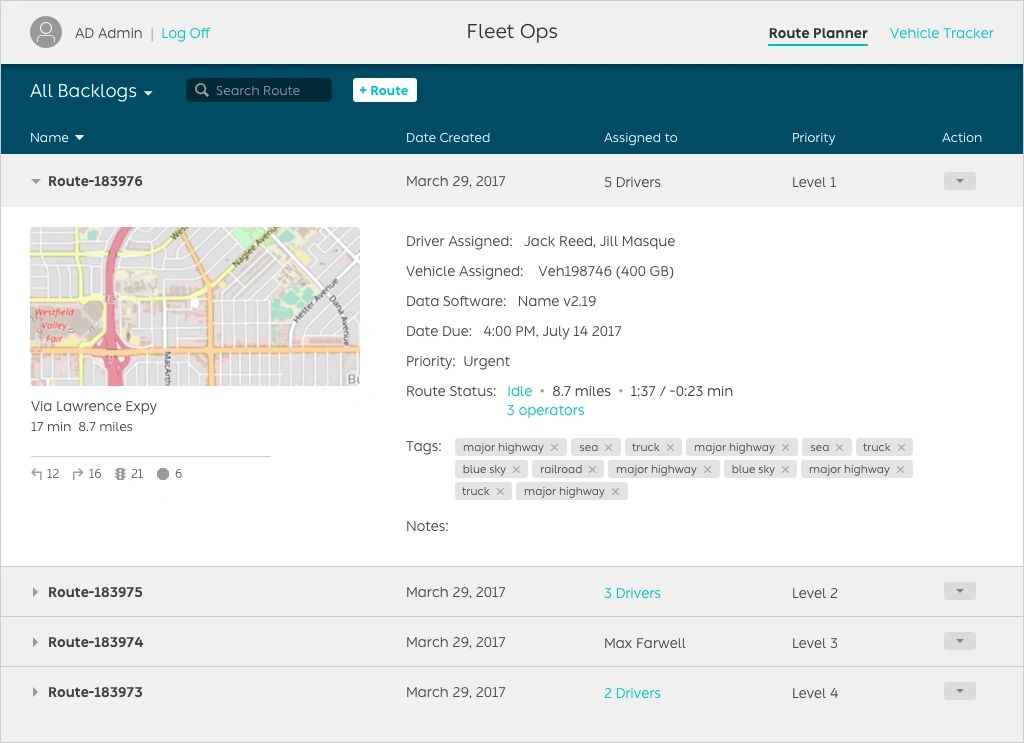This screenshot has width=1024, height=743.
Task: Expand the Route-183975 row
Action: [x=36, y=592]
